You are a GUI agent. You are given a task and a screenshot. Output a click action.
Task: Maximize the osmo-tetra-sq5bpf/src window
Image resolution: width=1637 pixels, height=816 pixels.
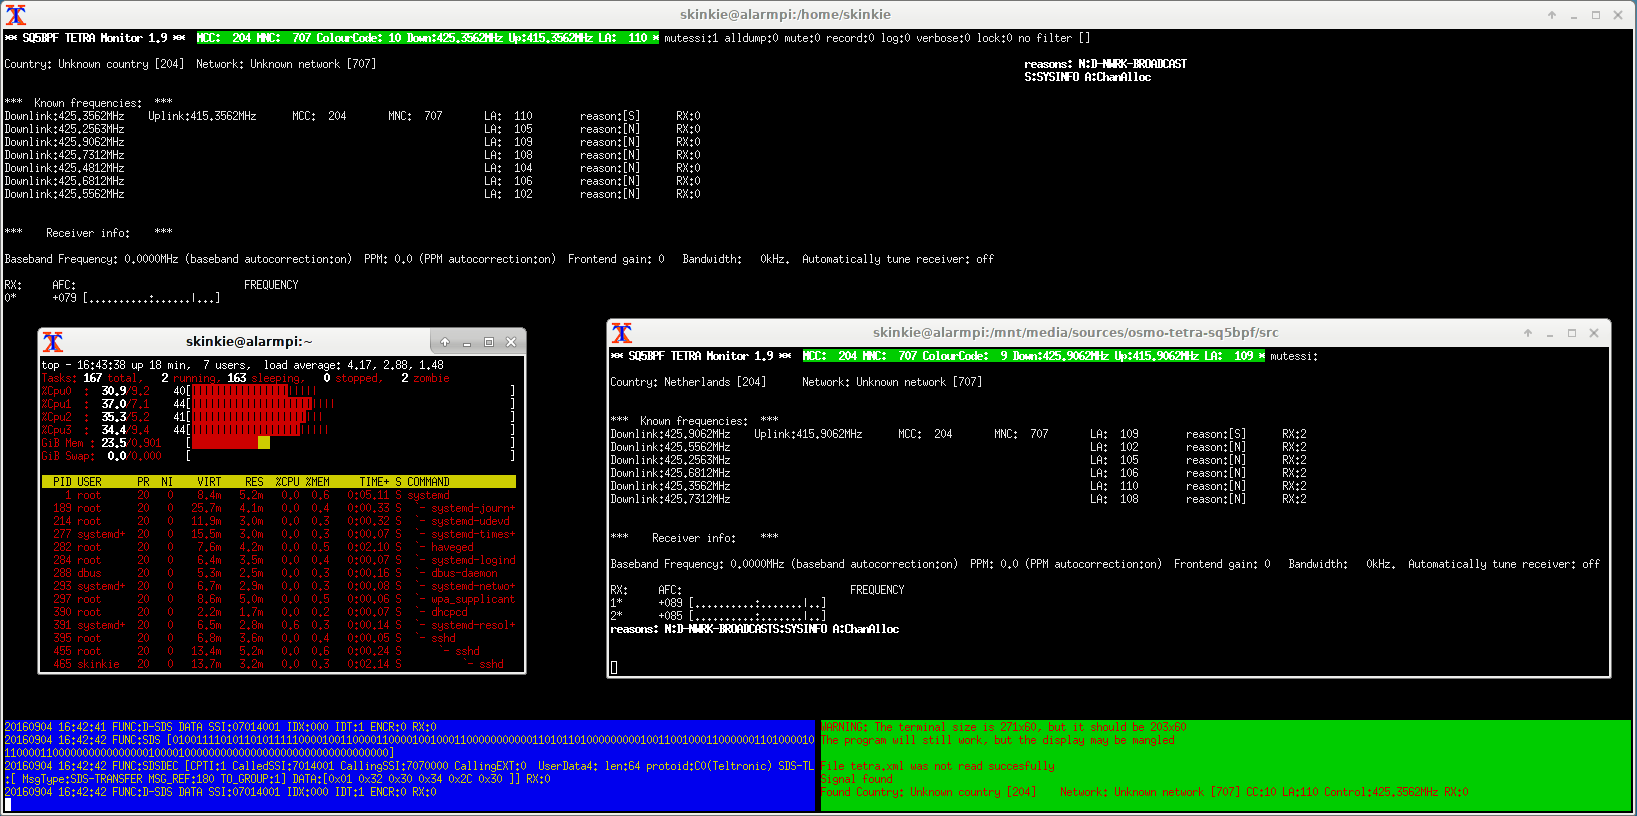(x=1572, y=333)
